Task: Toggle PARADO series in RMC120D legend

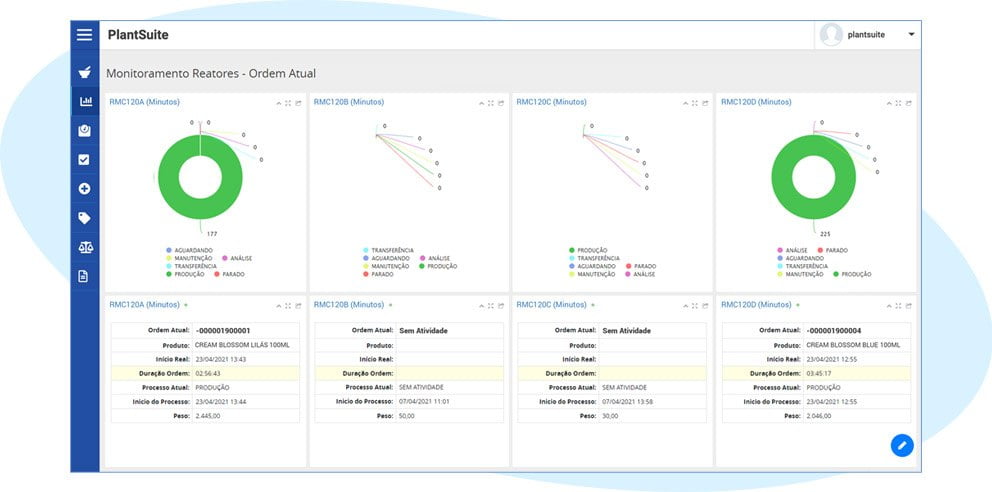Action: tap(832, 250)
